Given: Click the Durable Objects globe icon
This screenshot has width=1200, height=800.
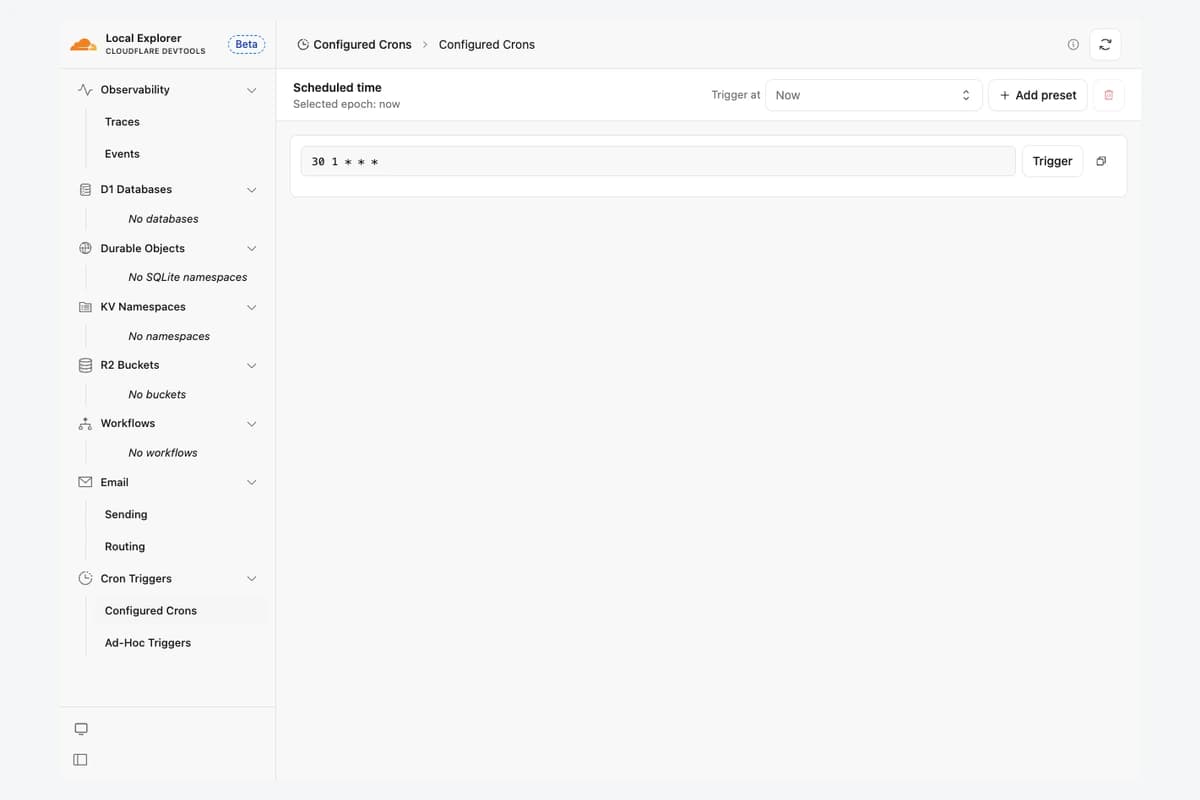Looking at the screenshot, I should click(85, 249).
